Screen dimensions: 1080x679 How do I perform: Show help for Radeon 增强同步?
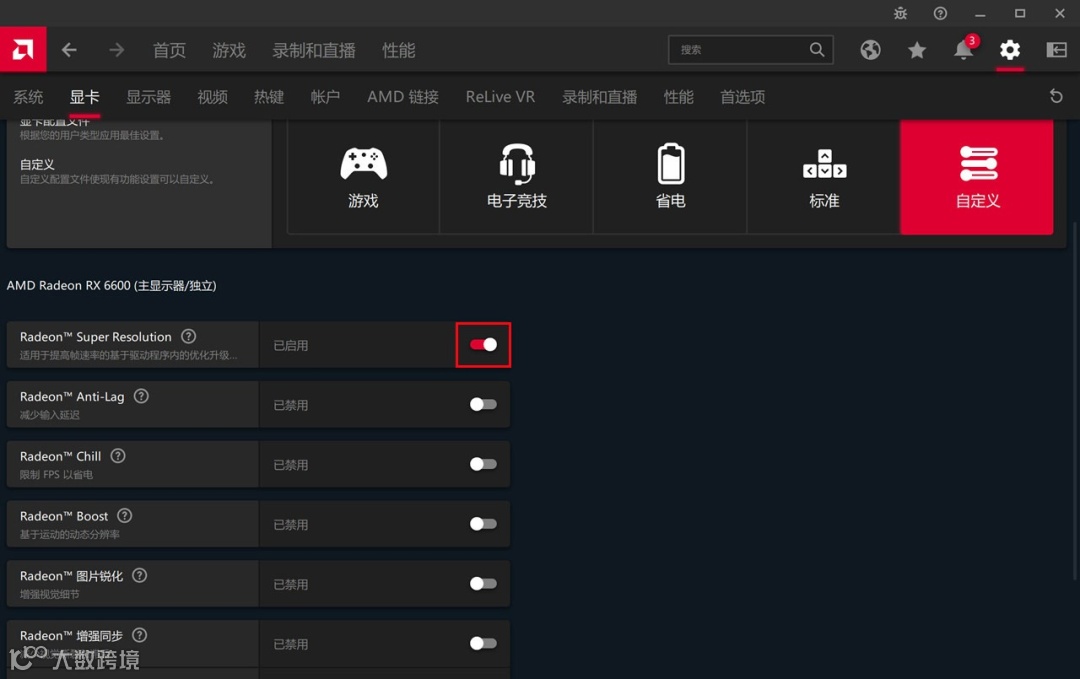pyautogui.click(x=139, y=635)
